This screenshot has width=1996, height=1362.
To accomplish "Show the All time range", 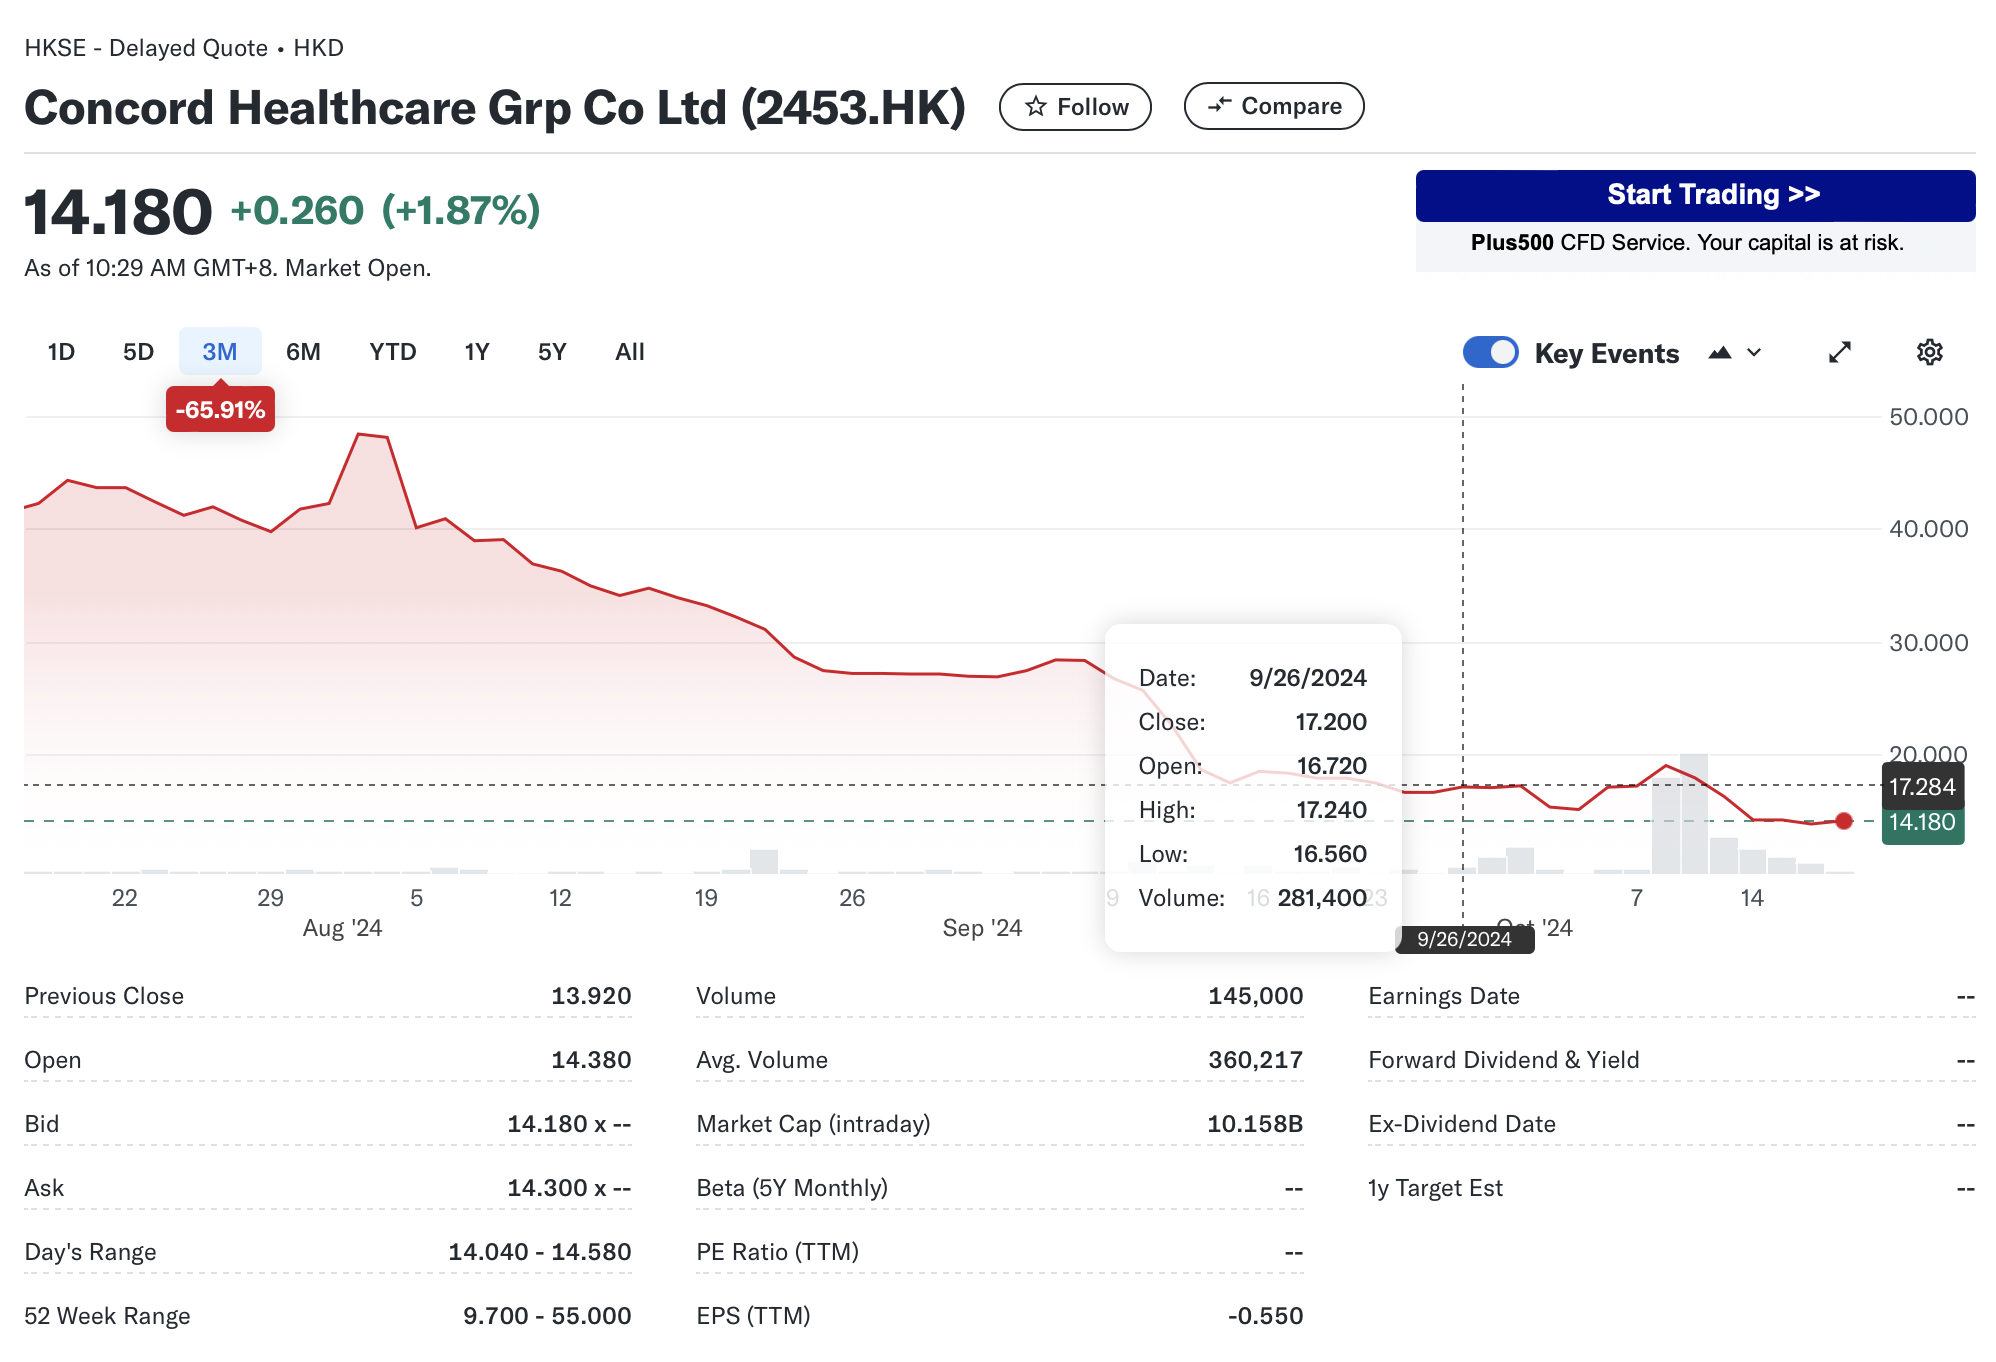I will [630, 352].
